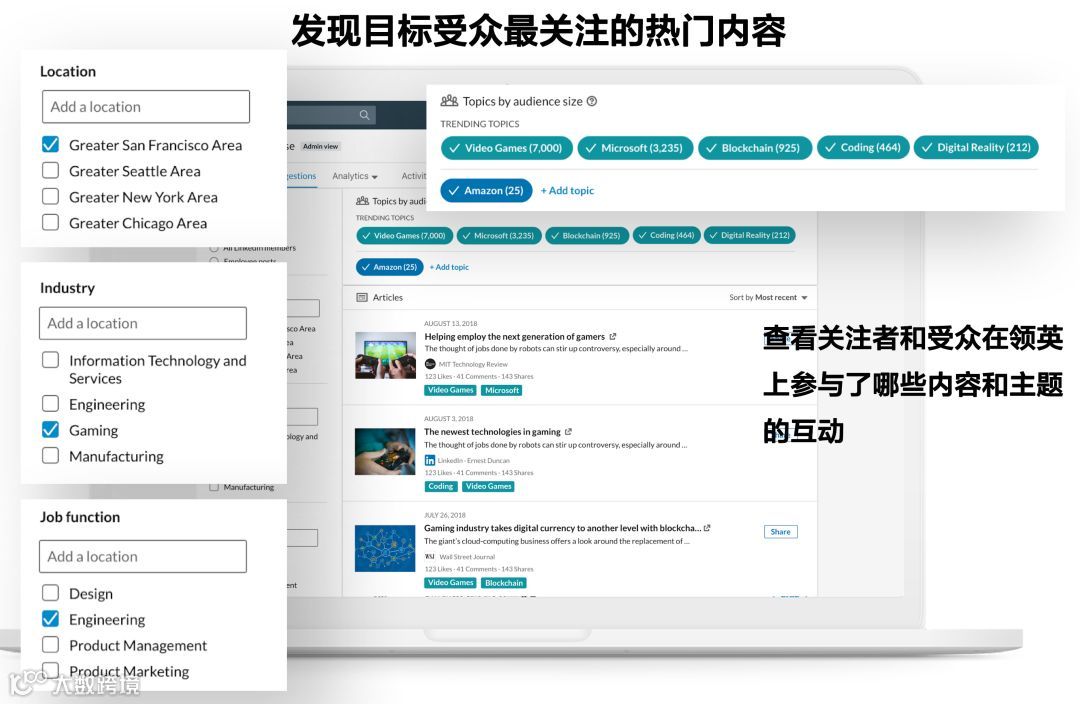Screen dimensions: 1080x704
Task: Click Articles section icon
Action: click(x=362, y=298)
